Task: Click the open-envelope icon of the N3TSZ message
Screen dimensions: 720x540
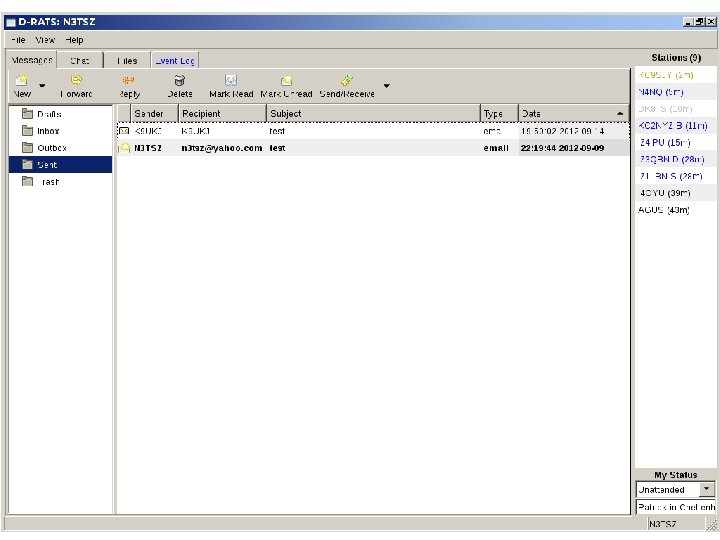Action: (124, 148)
